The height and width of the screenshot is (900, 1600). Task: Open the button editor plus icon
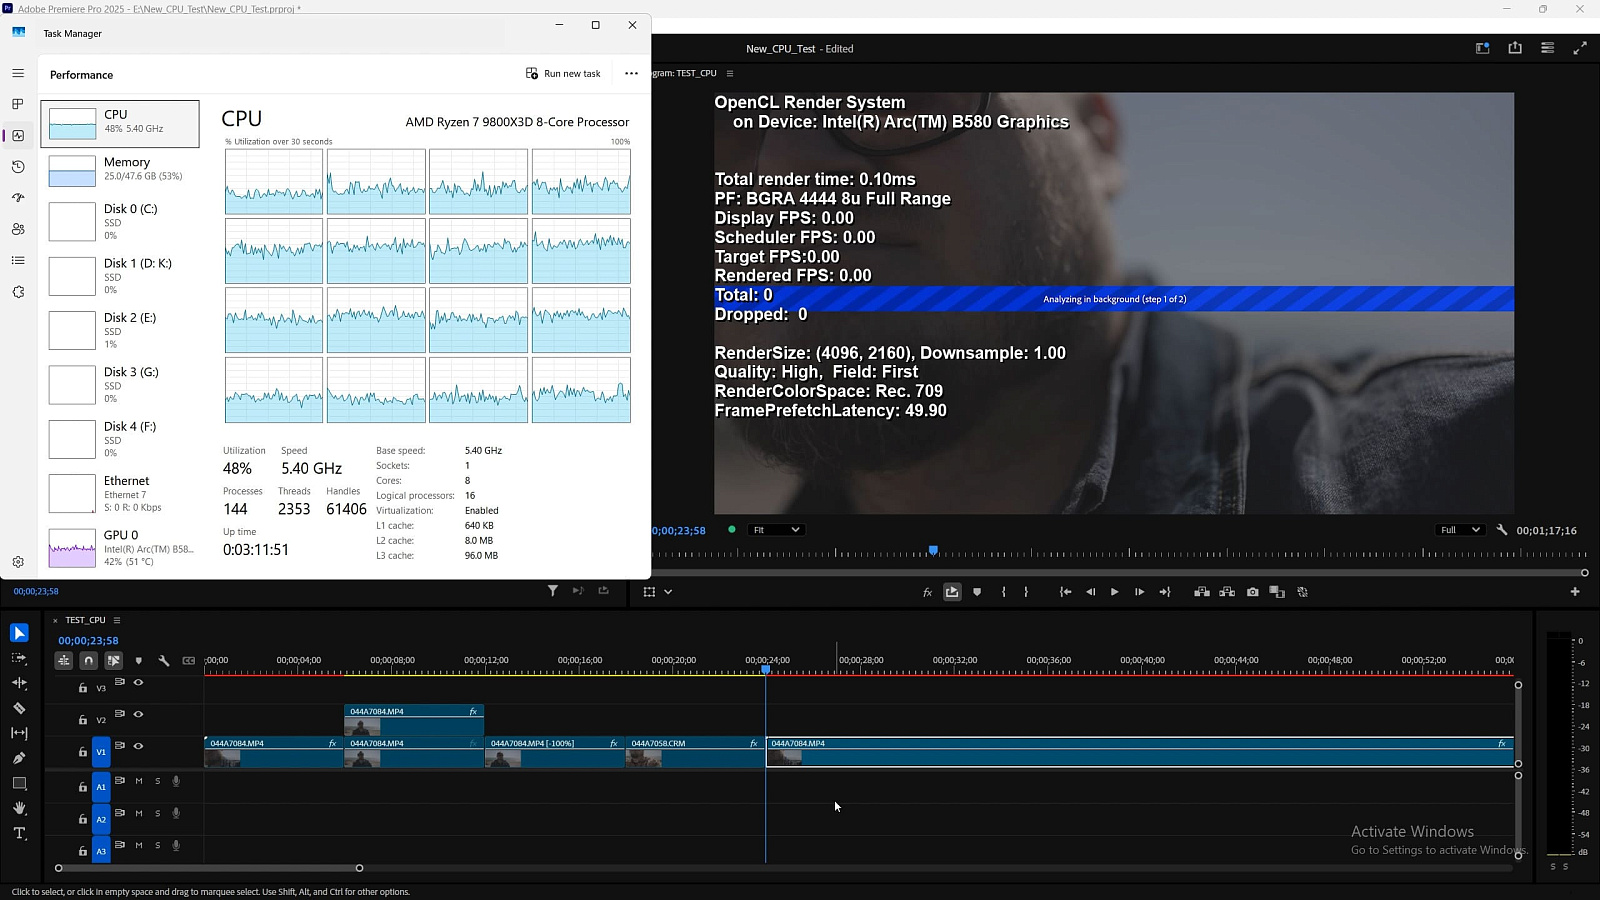tap(1575, 592)
